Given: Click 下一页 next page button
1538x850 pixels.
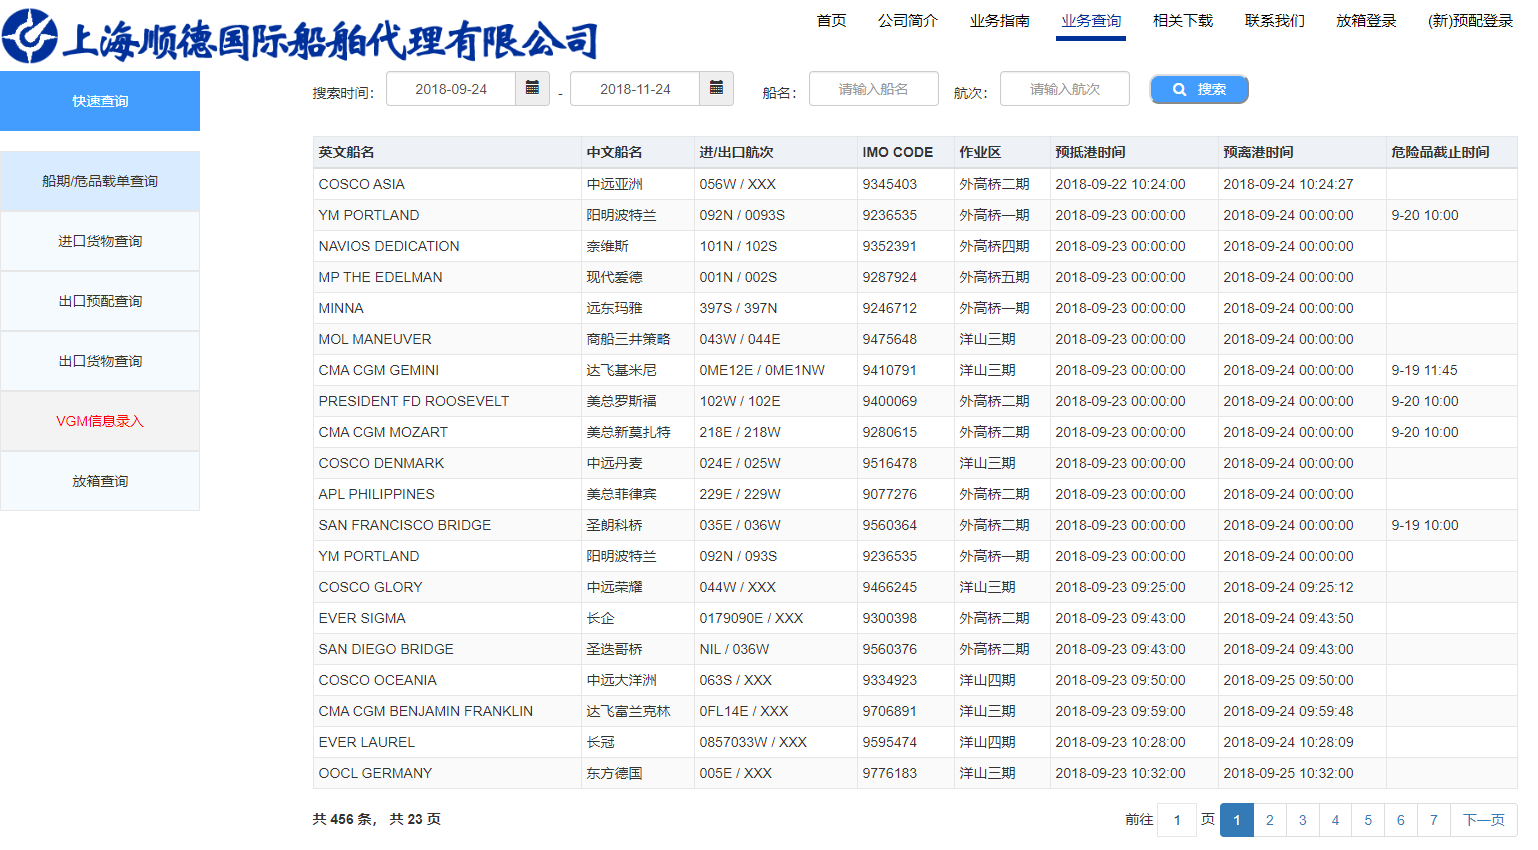Looking at the screenshot, I should (1483, 820).
